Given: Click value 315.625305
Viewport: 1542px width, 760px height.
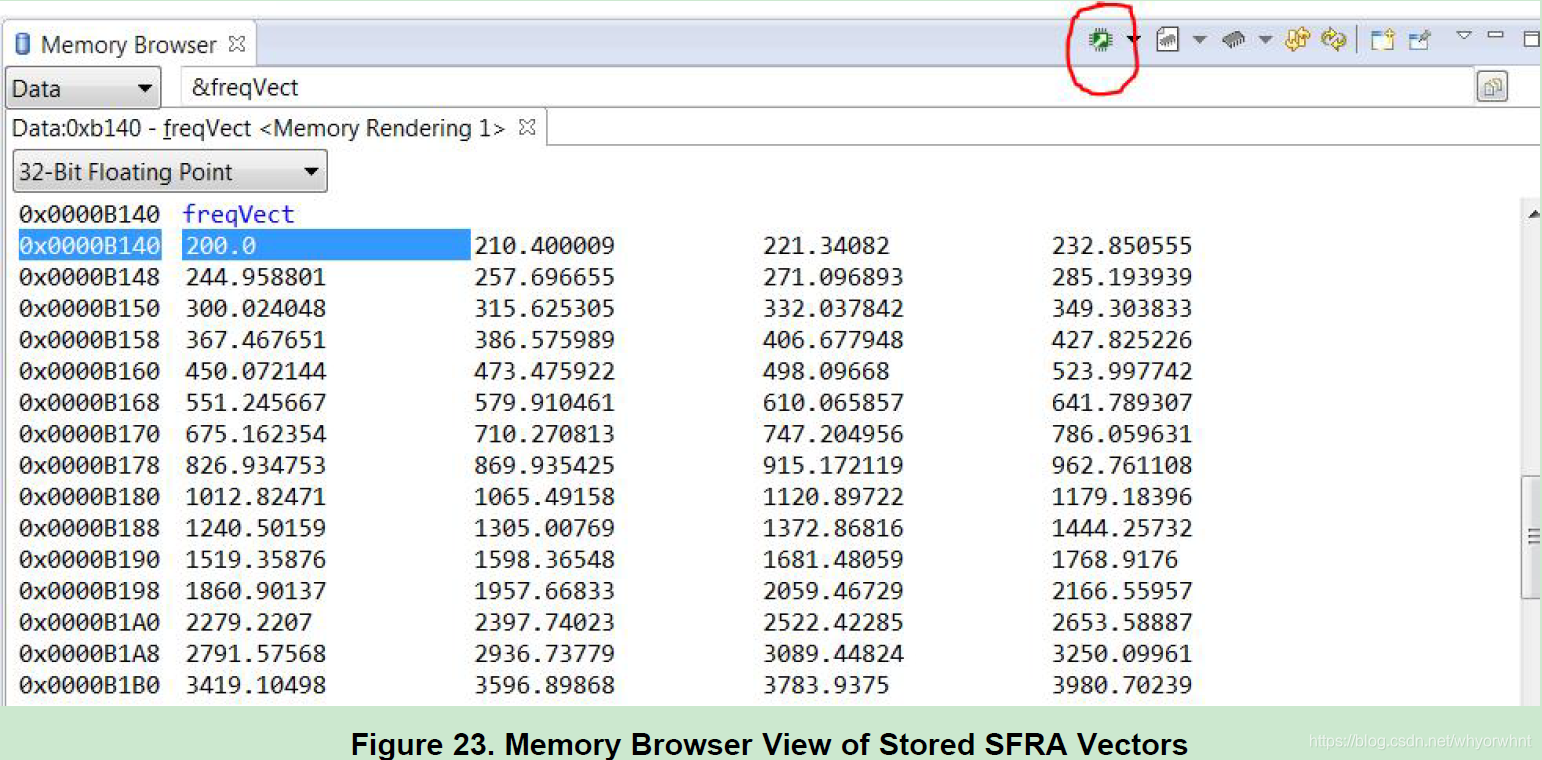Looking at the screenshot, I should click(544, 308).
